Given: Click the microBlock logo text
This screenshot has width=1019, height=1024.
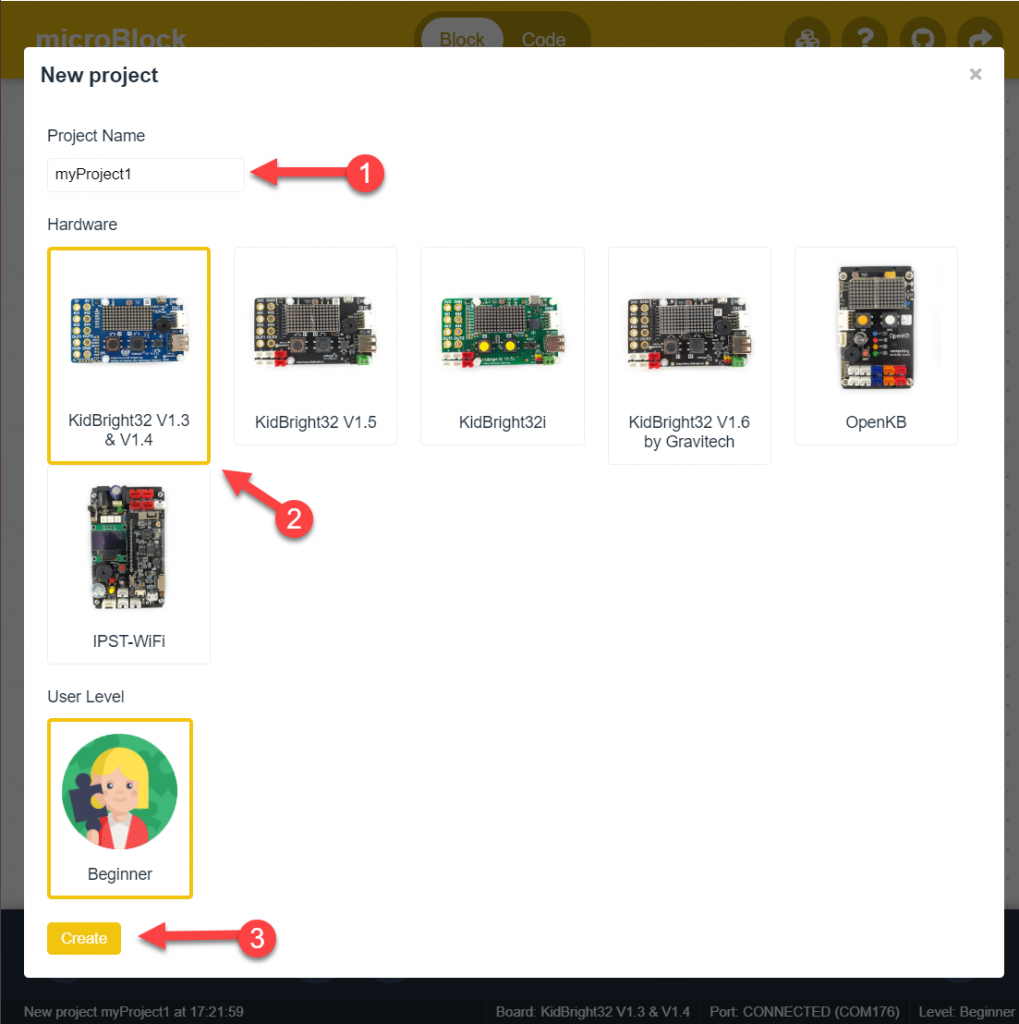Looking at the screenshot, I should click(x=110, y=38).
